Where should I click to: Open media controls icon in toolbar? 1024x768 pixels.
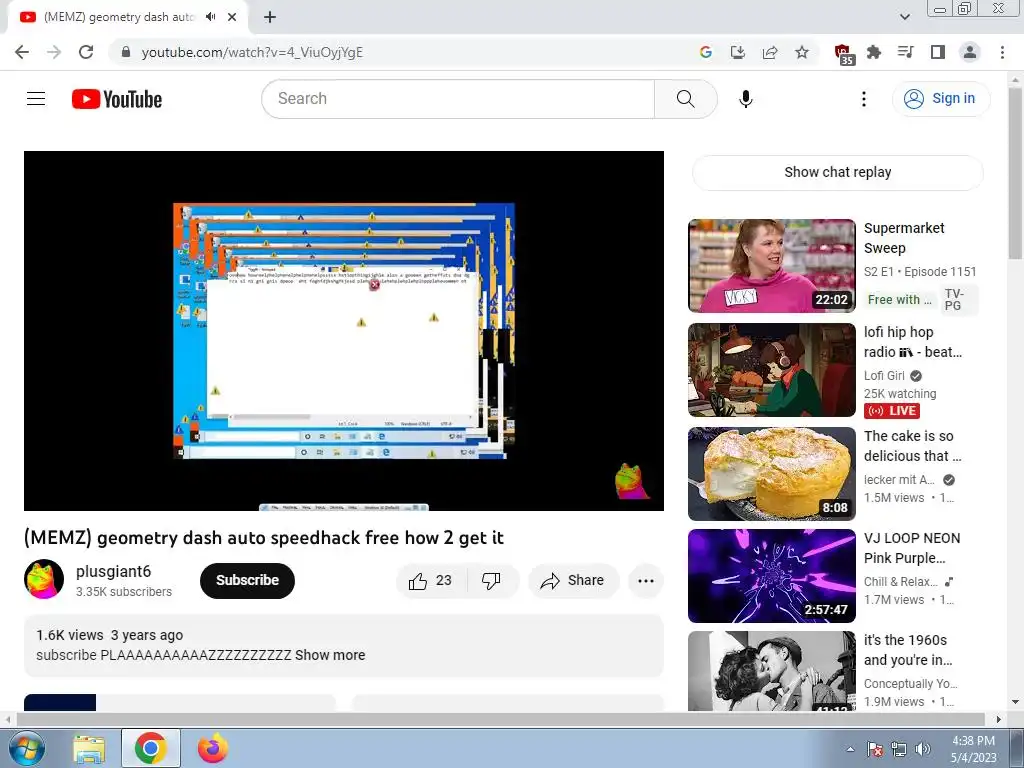906,52
